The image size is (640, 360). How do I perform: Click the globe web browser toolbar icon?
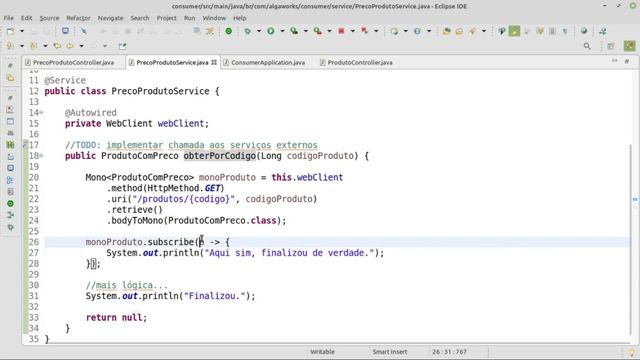tap(584, 31)
